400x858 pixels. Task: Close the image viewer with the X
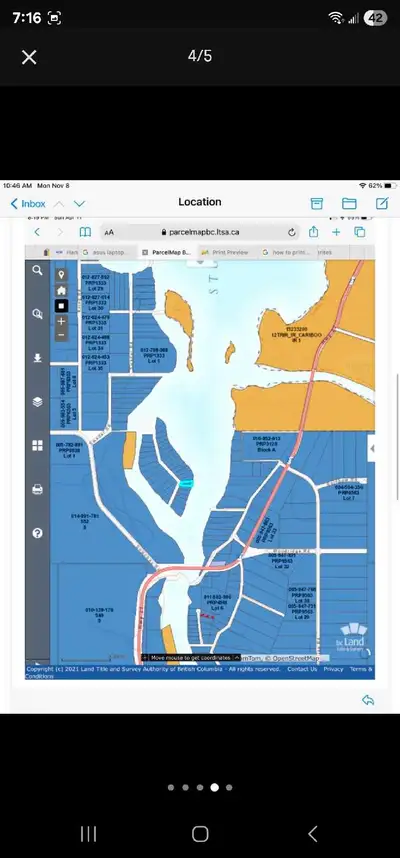pos(29,57)
